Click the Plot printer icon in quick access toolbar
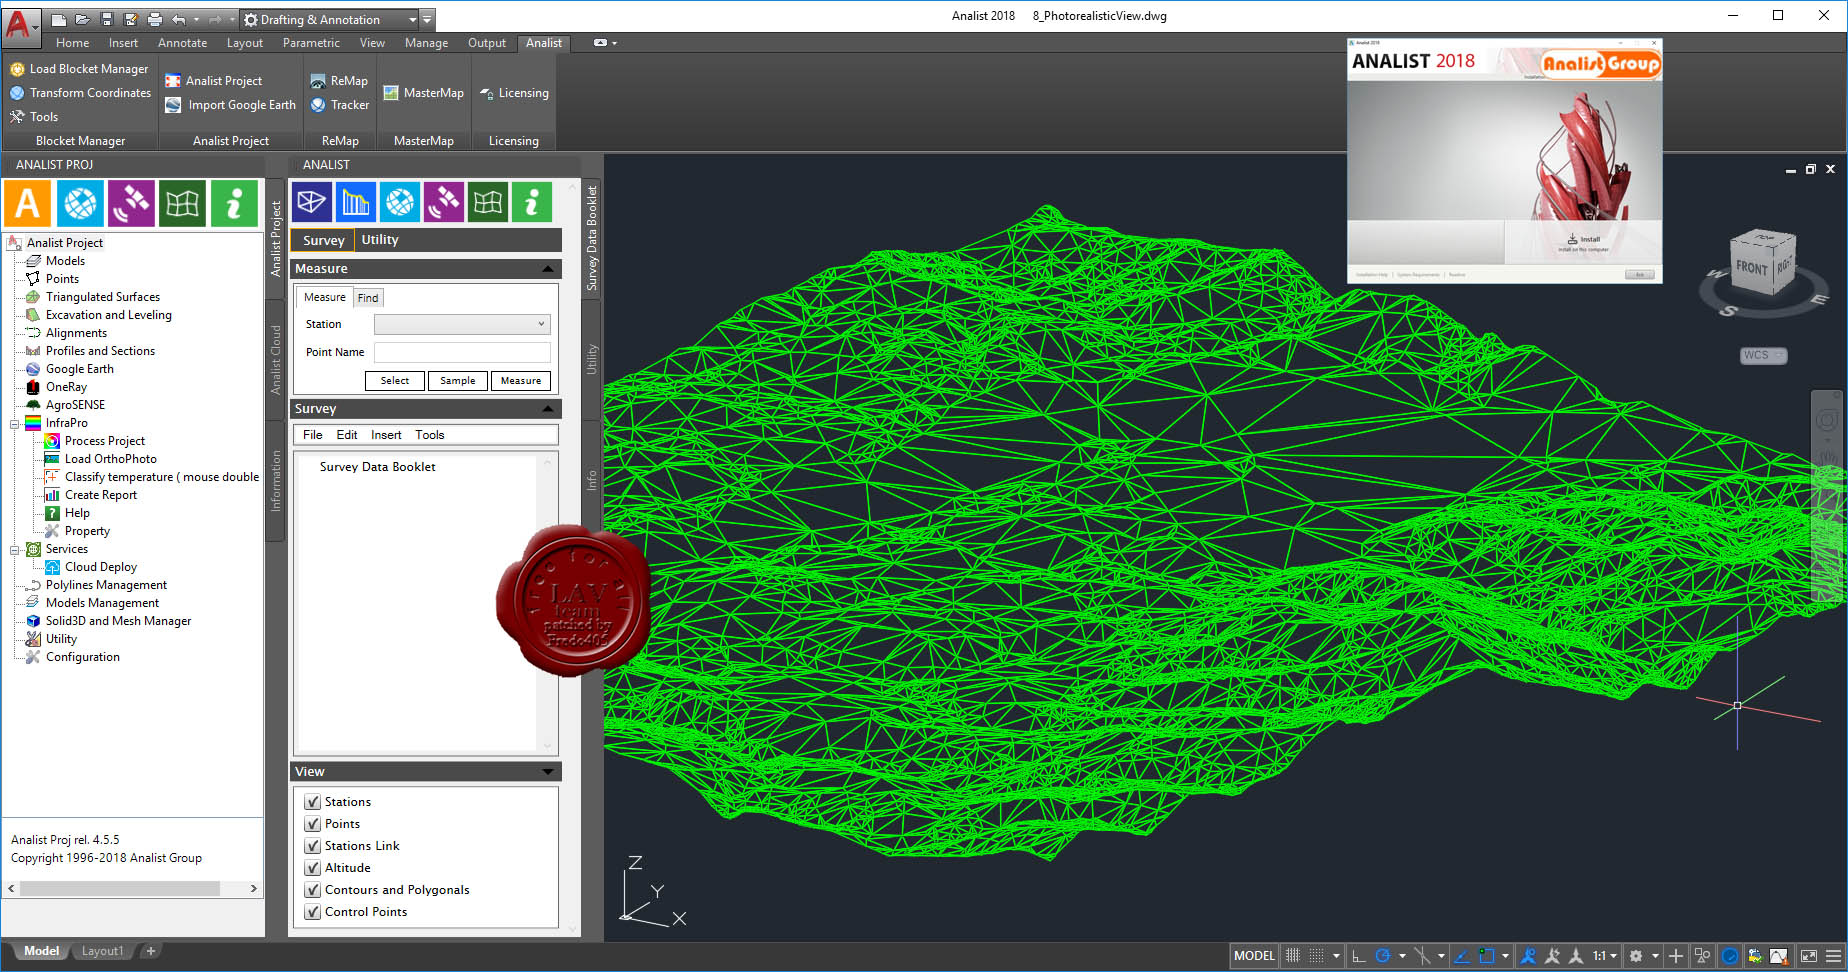This screenshot has height=972, width=1848. pos(154,19)
